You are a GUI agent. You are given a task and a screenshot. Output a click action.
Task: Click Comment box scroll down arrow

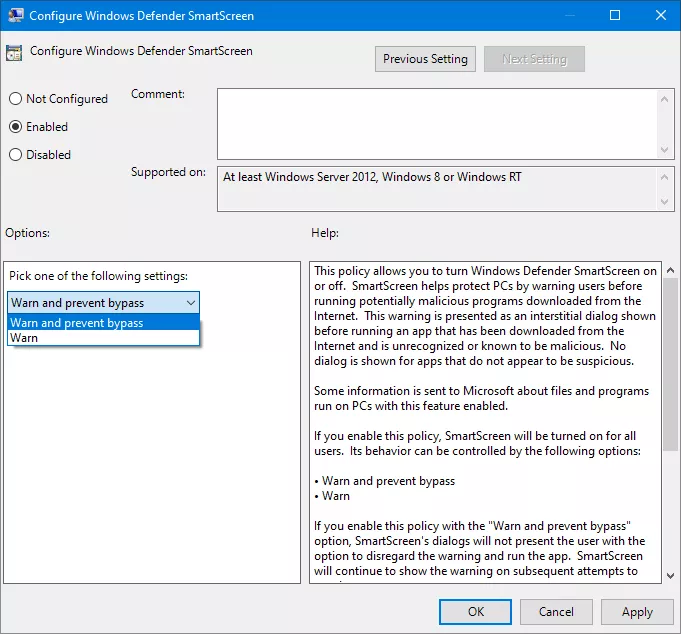pos(664,150)
